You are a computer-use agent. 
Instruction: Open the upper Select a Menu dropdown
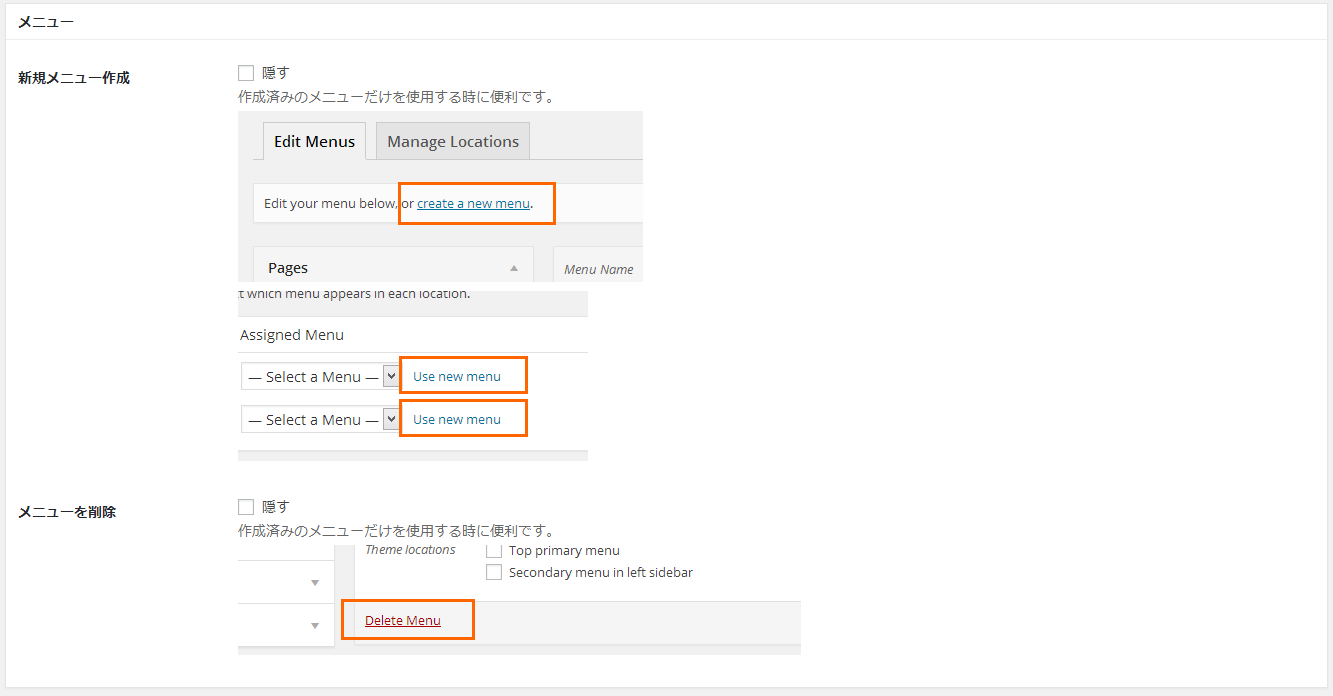point(320,377)
